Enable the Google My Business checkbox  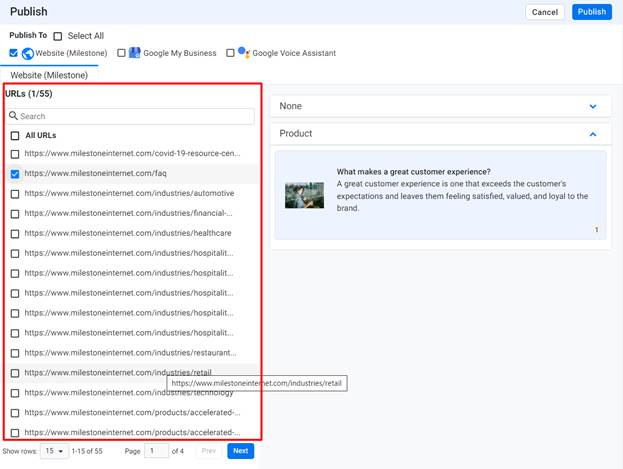tap(121, 53)
